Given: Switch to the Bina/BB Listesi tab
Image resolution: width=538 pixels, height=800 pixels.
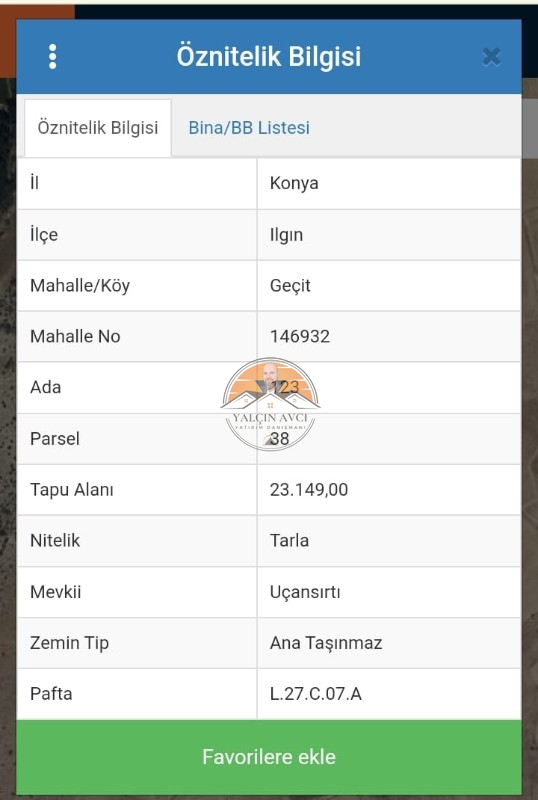Looking at the screenshot, I should 249,128.
